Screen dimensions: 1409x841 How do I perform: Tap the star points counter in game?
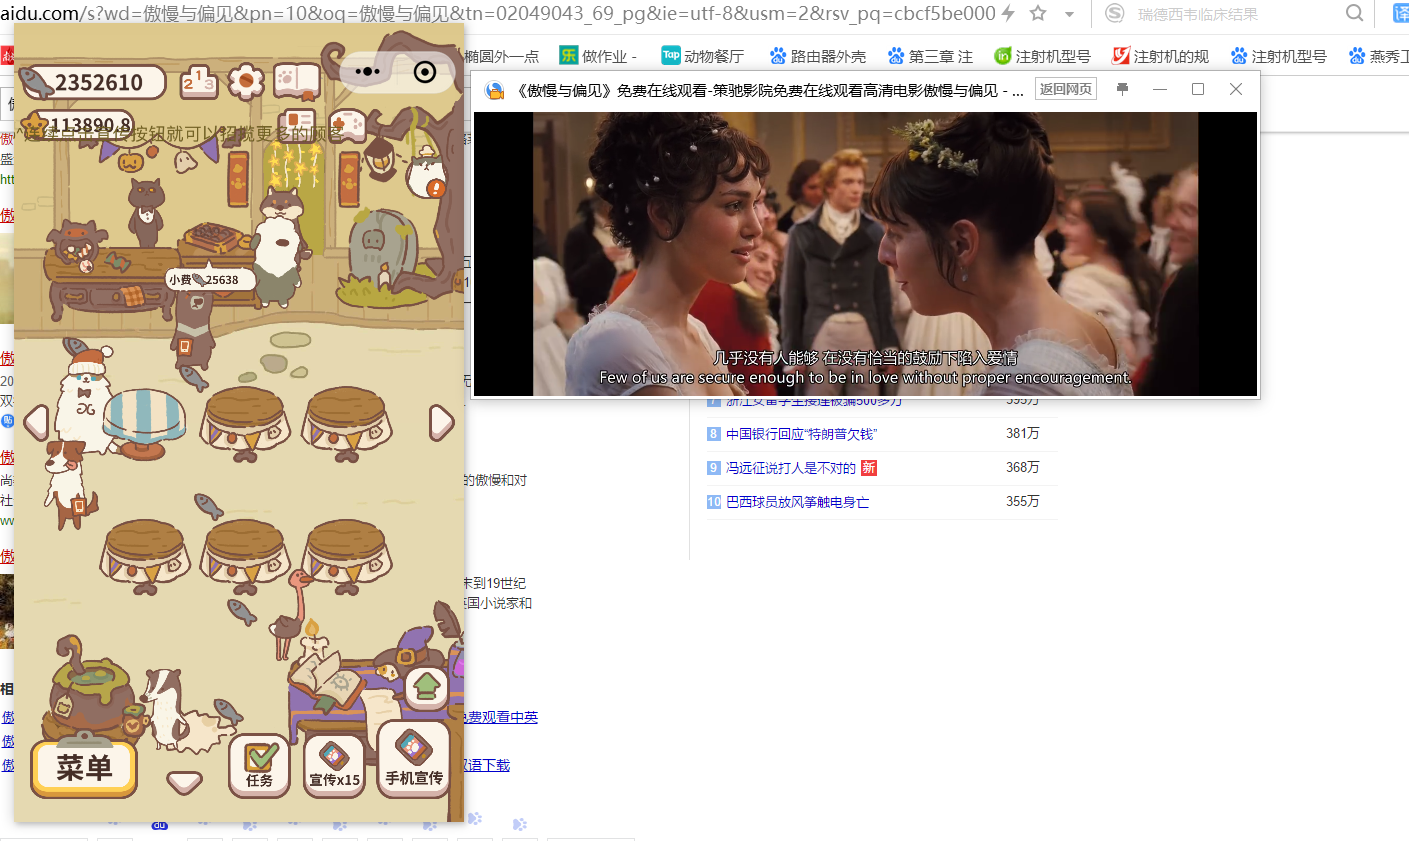(77, 125)
